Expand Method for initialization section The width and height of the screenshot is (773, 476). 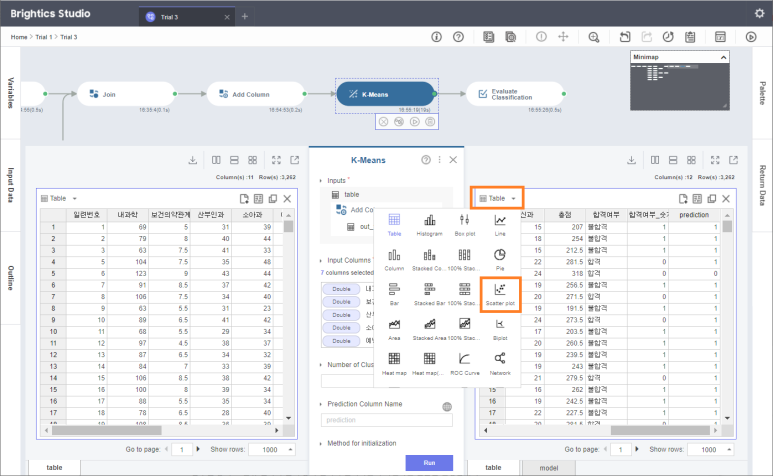point(320,443)
